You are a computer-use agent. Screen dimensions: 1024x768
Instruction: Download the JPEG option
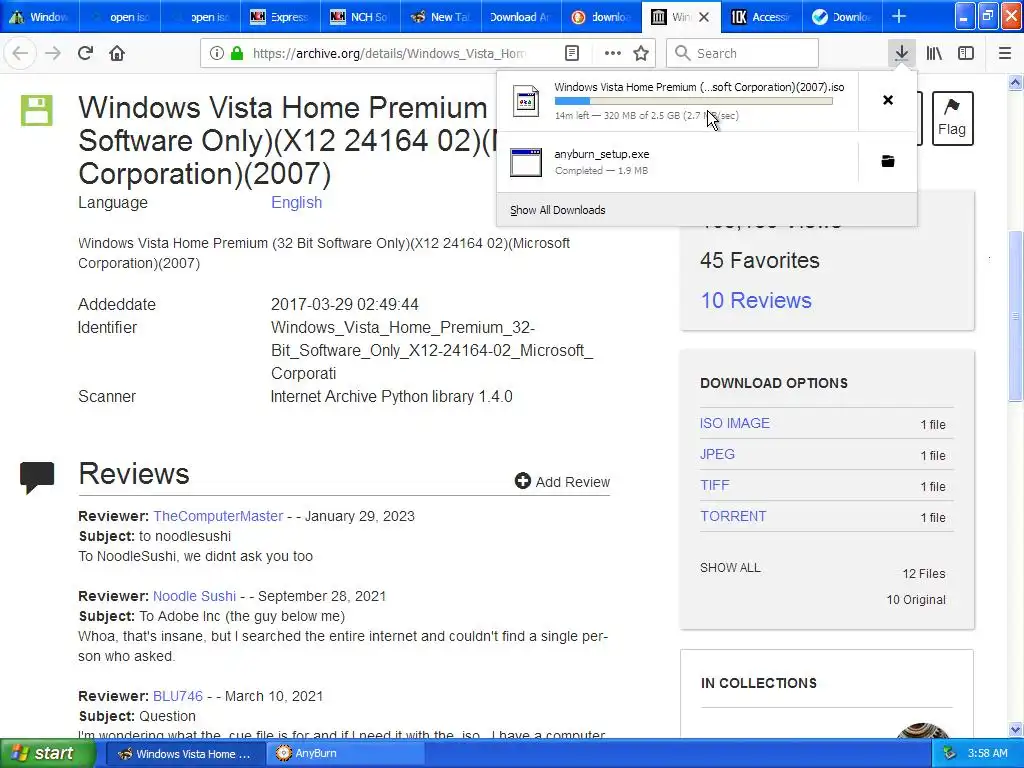(x=717, y=454)
